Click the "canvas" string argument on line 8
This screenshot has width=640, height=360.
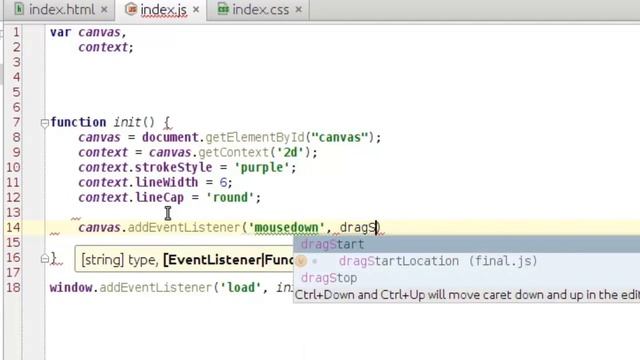340,137
